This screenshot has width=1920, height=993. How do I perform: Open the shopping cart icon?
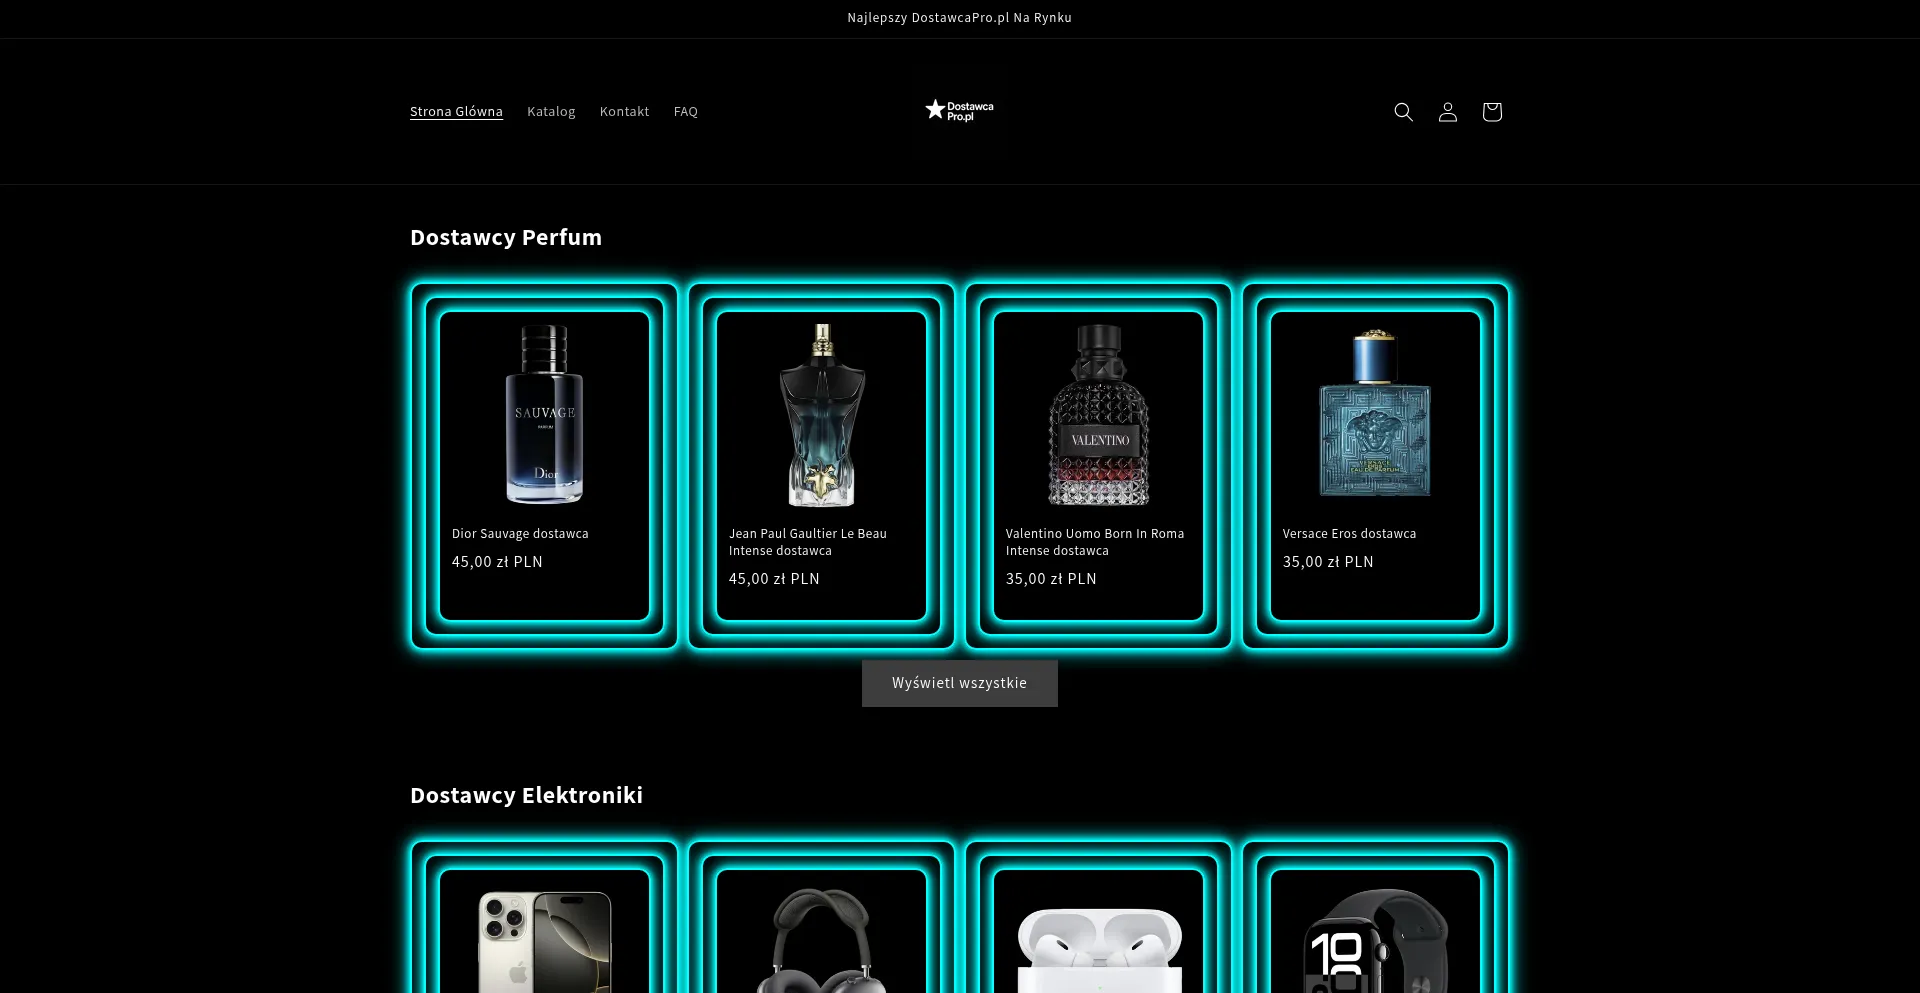(1491, 112)
